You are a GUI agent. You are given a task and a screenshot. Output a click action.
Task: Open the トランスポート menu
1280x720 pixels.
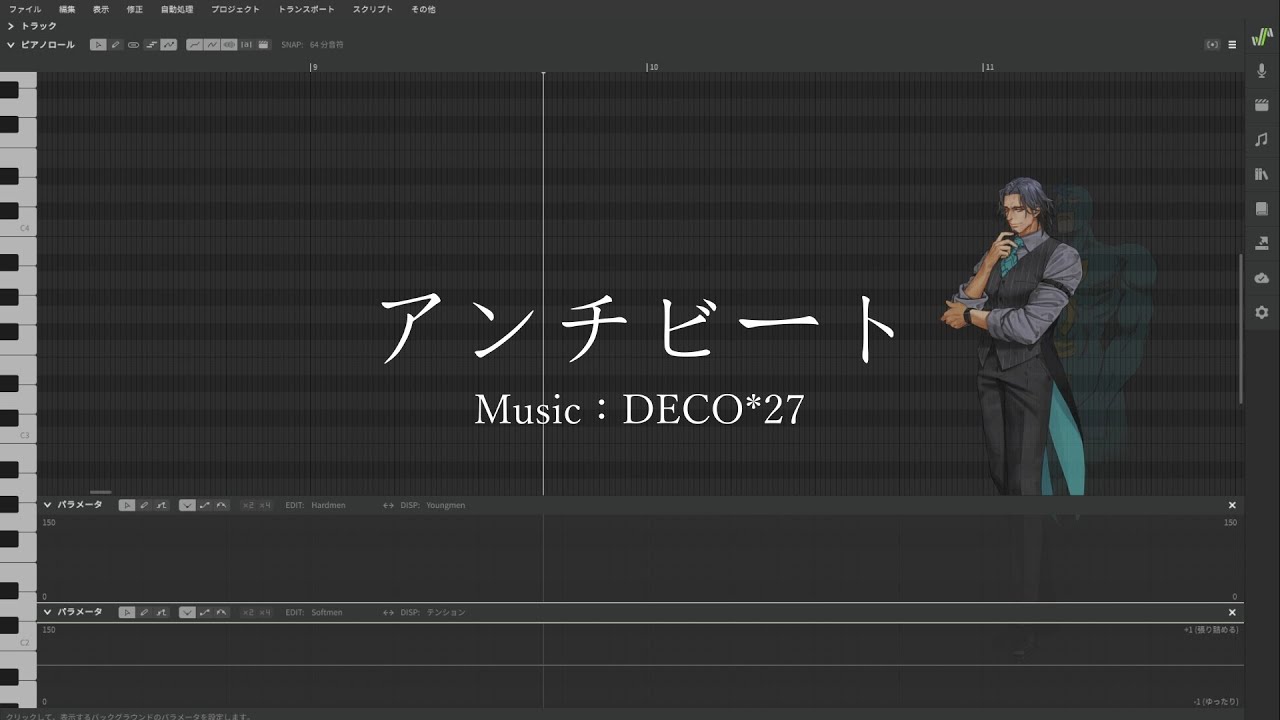tap(307, 9)
